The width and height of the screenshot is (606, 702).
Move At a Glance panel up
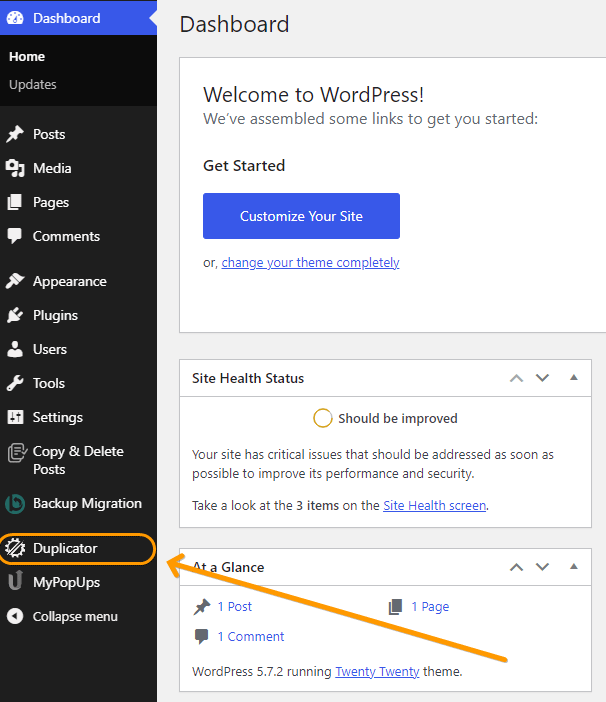pos(516,567)
